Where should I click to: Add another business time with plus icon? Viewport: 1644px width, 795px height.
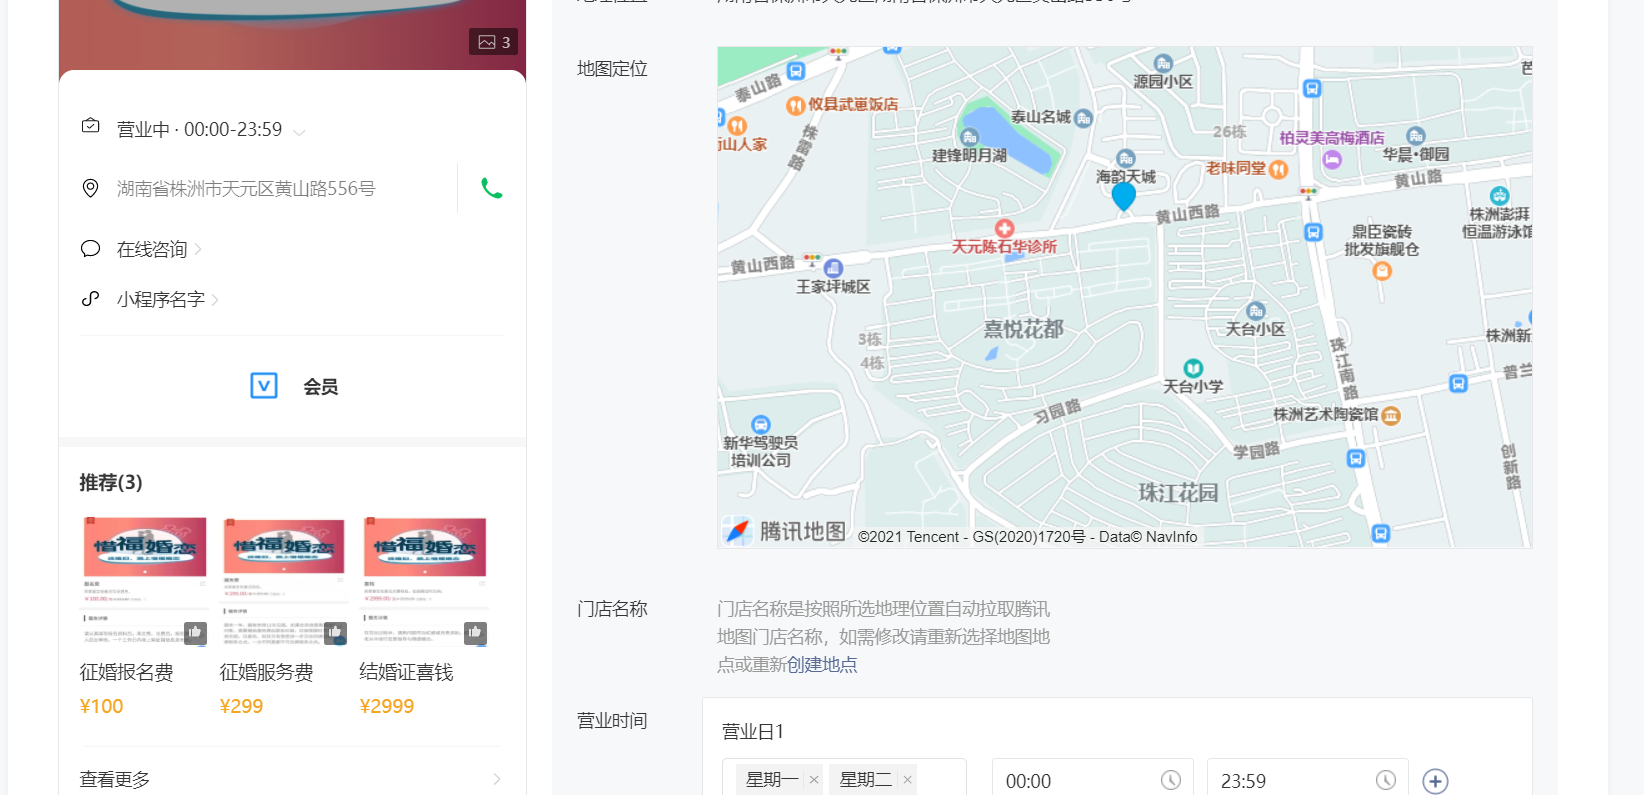(1435, 781)
